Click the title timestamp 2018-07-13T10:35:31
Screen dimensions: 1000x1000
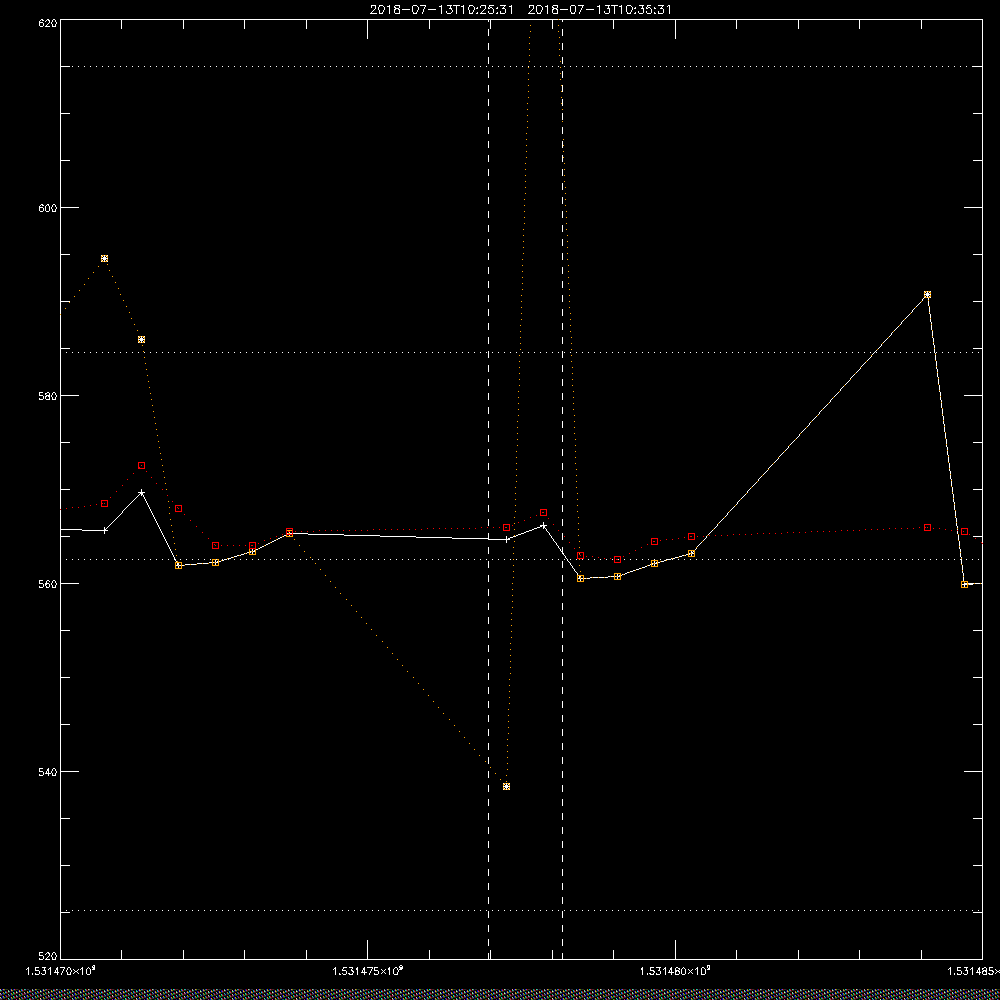tap(600, 10)
